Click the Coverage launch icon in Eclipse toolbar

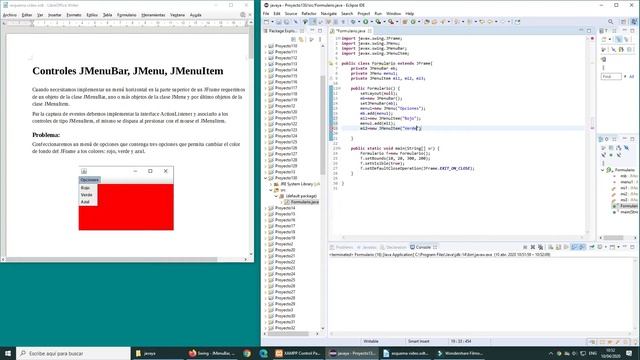379,22
